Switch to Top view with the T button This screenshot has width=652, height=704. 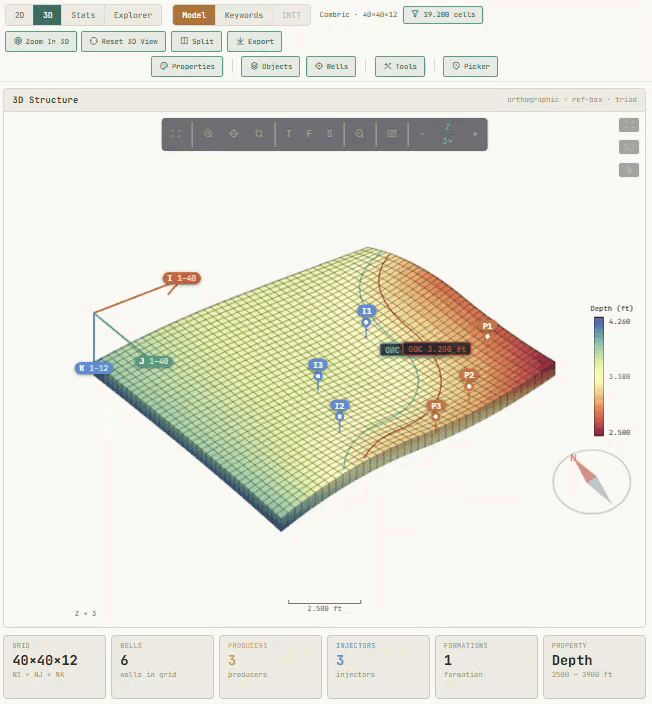(x=289, y=134)
